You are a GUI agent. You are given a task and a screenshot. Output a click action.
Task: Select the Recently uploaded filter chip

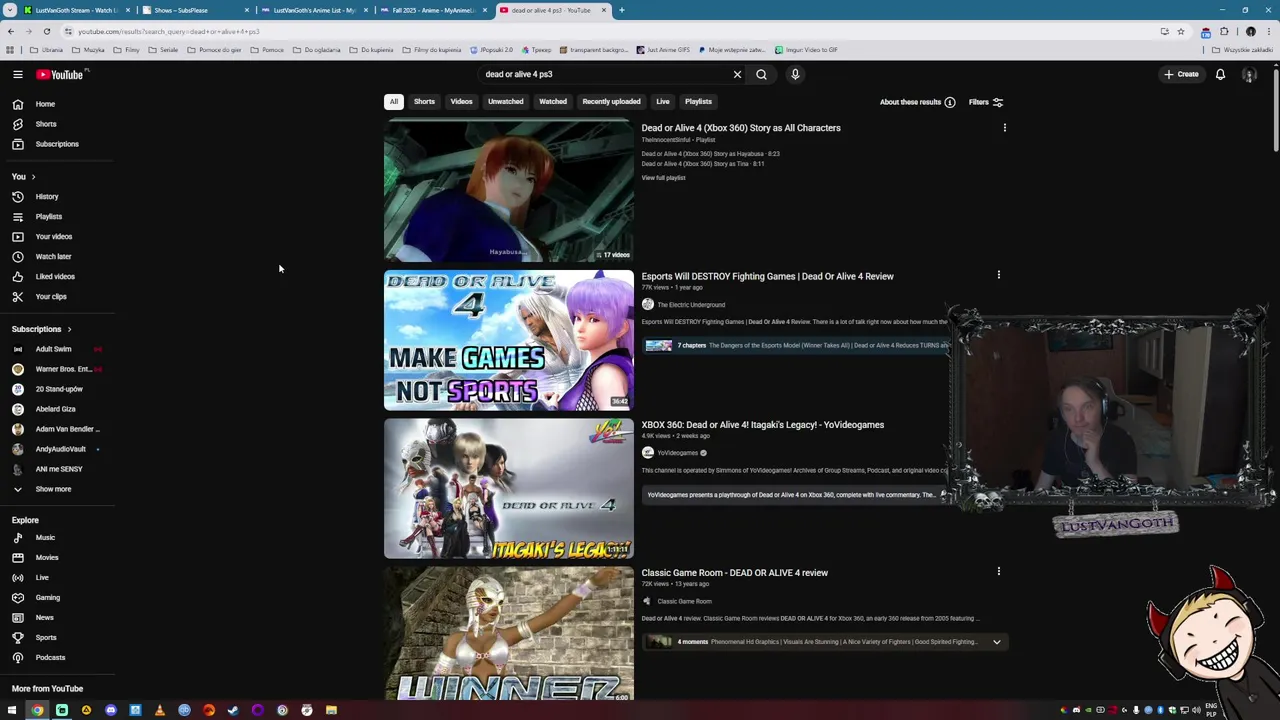tap(611, 101)
